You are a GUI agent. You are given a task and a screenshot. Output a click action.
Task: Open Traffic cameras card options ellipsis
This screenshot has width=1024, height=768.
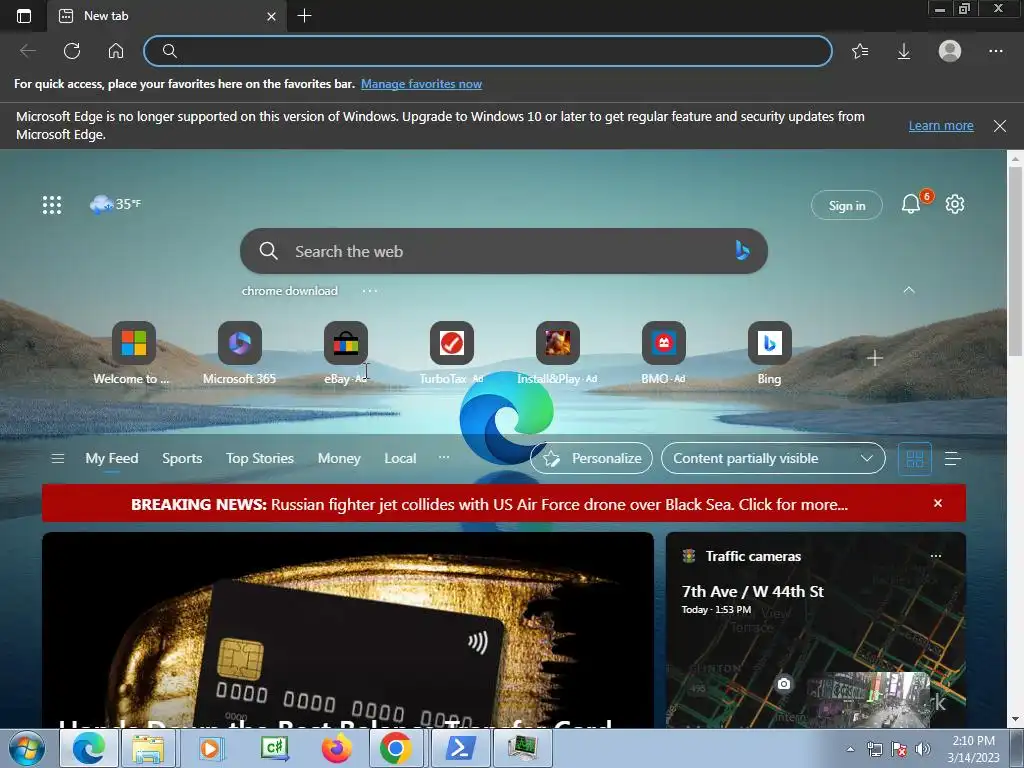point(936,556)
